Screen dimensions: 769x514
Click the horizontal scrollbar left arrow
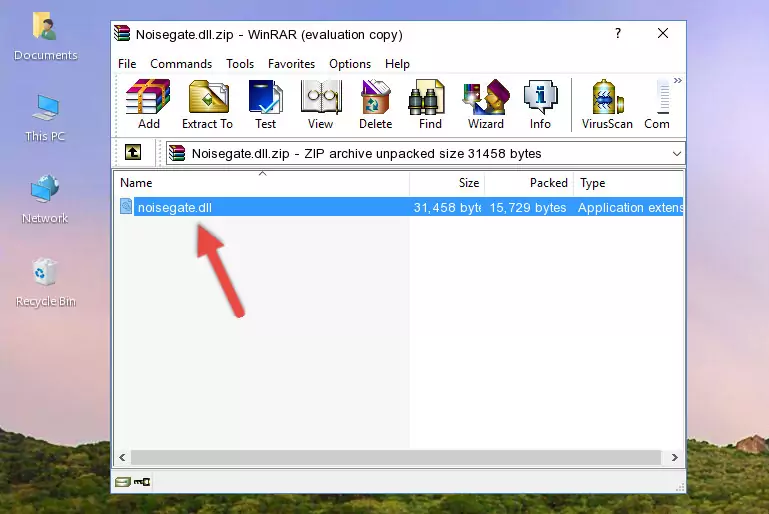[x=122, y=457]
